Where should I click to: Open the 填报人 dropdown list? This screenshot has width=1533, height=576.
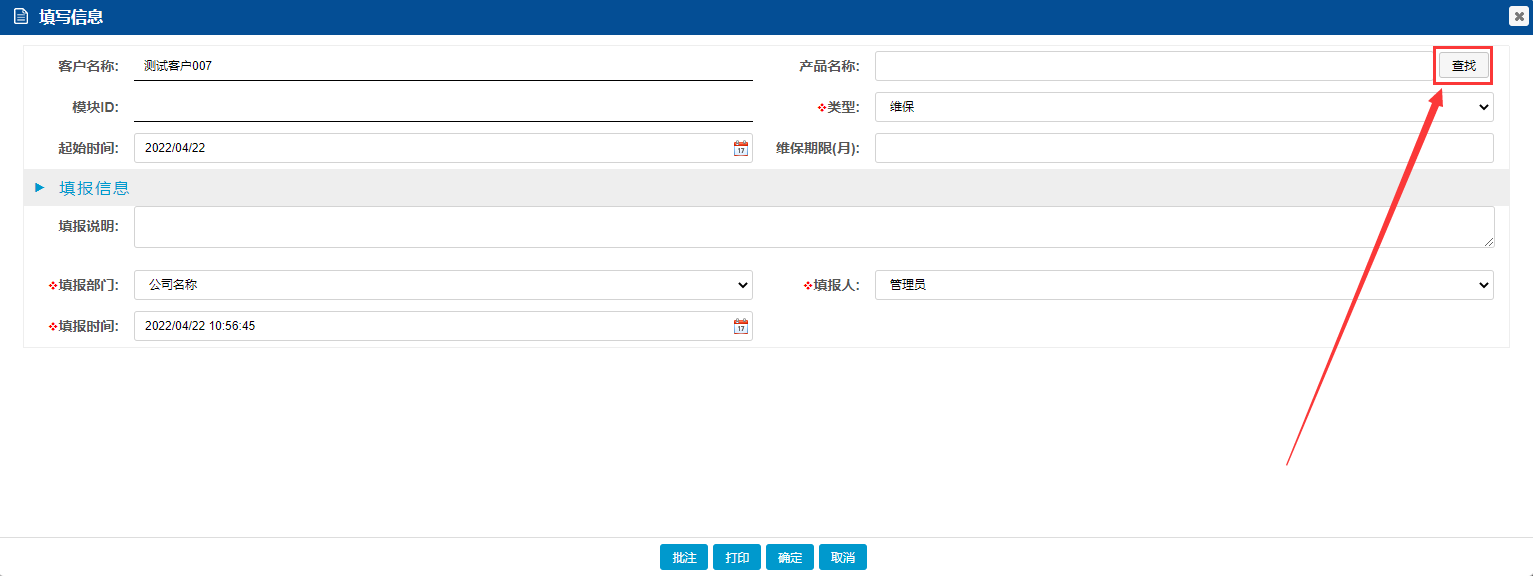coord(1183,285)
